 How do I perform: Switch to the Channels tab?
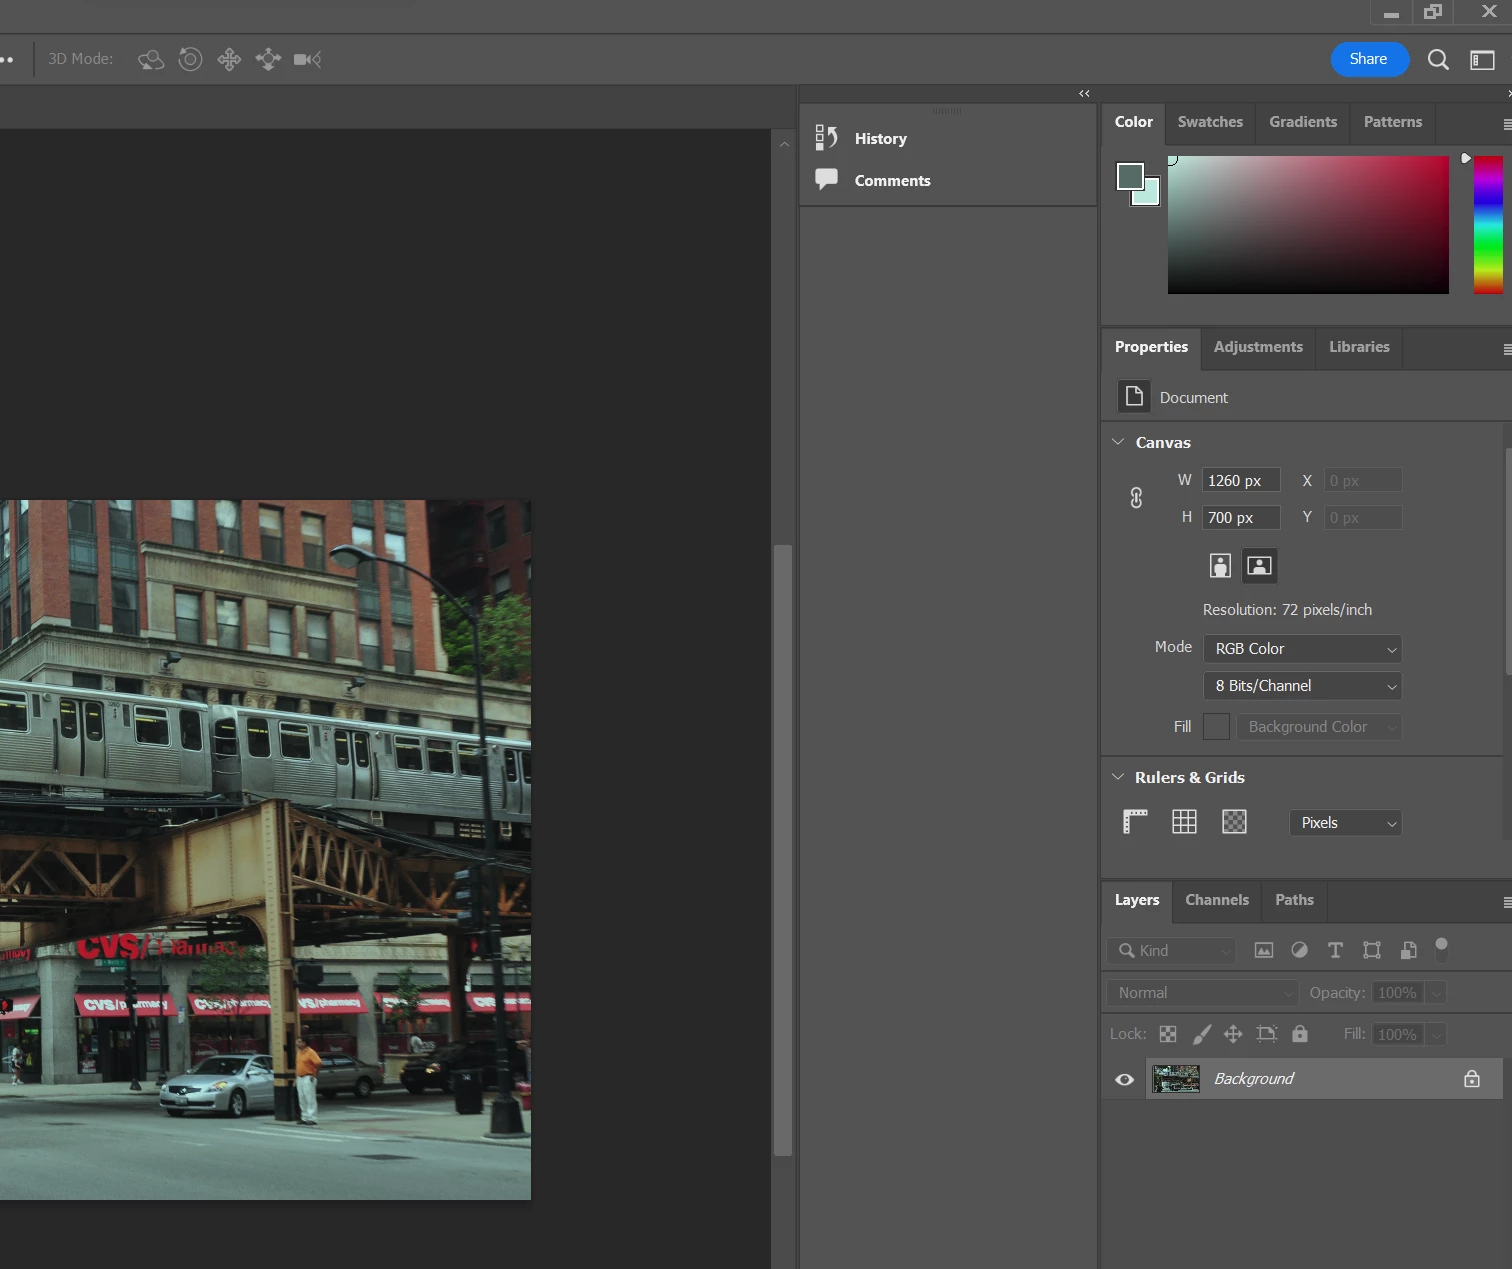[1216, 900]
